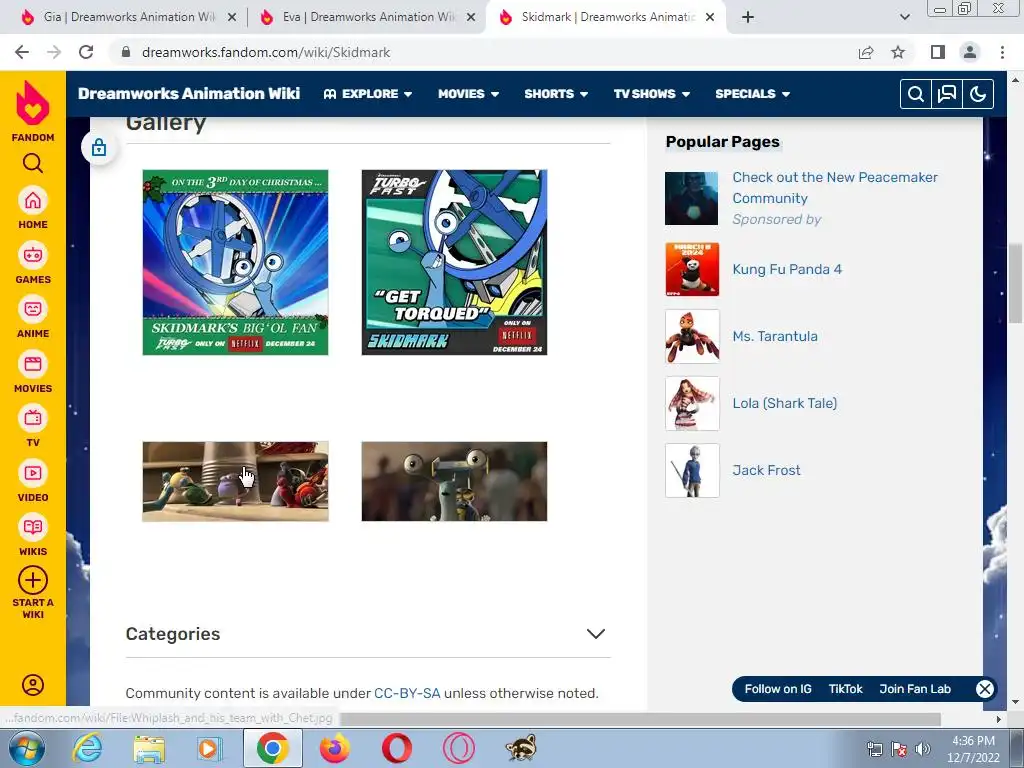Open the New Peacemaker Community link

tap(835, 187)
